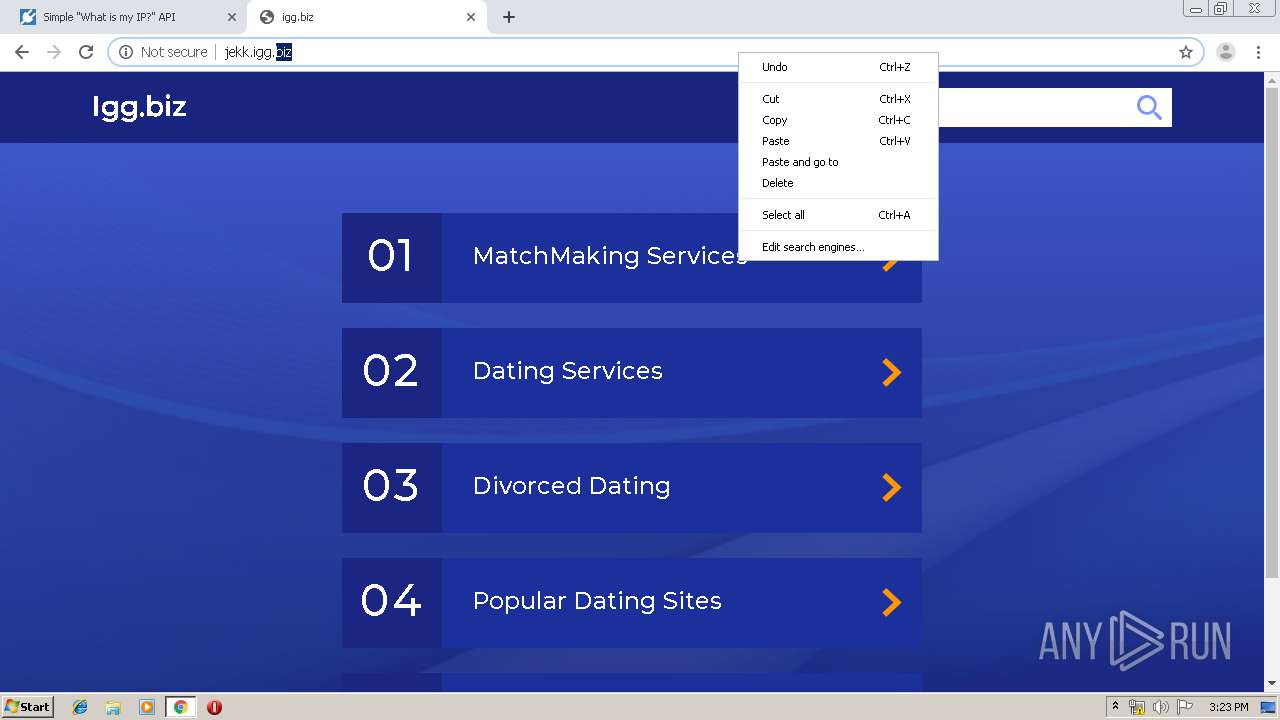
Task: Close the igg.biz tab
Action: (x=471, y=17)
